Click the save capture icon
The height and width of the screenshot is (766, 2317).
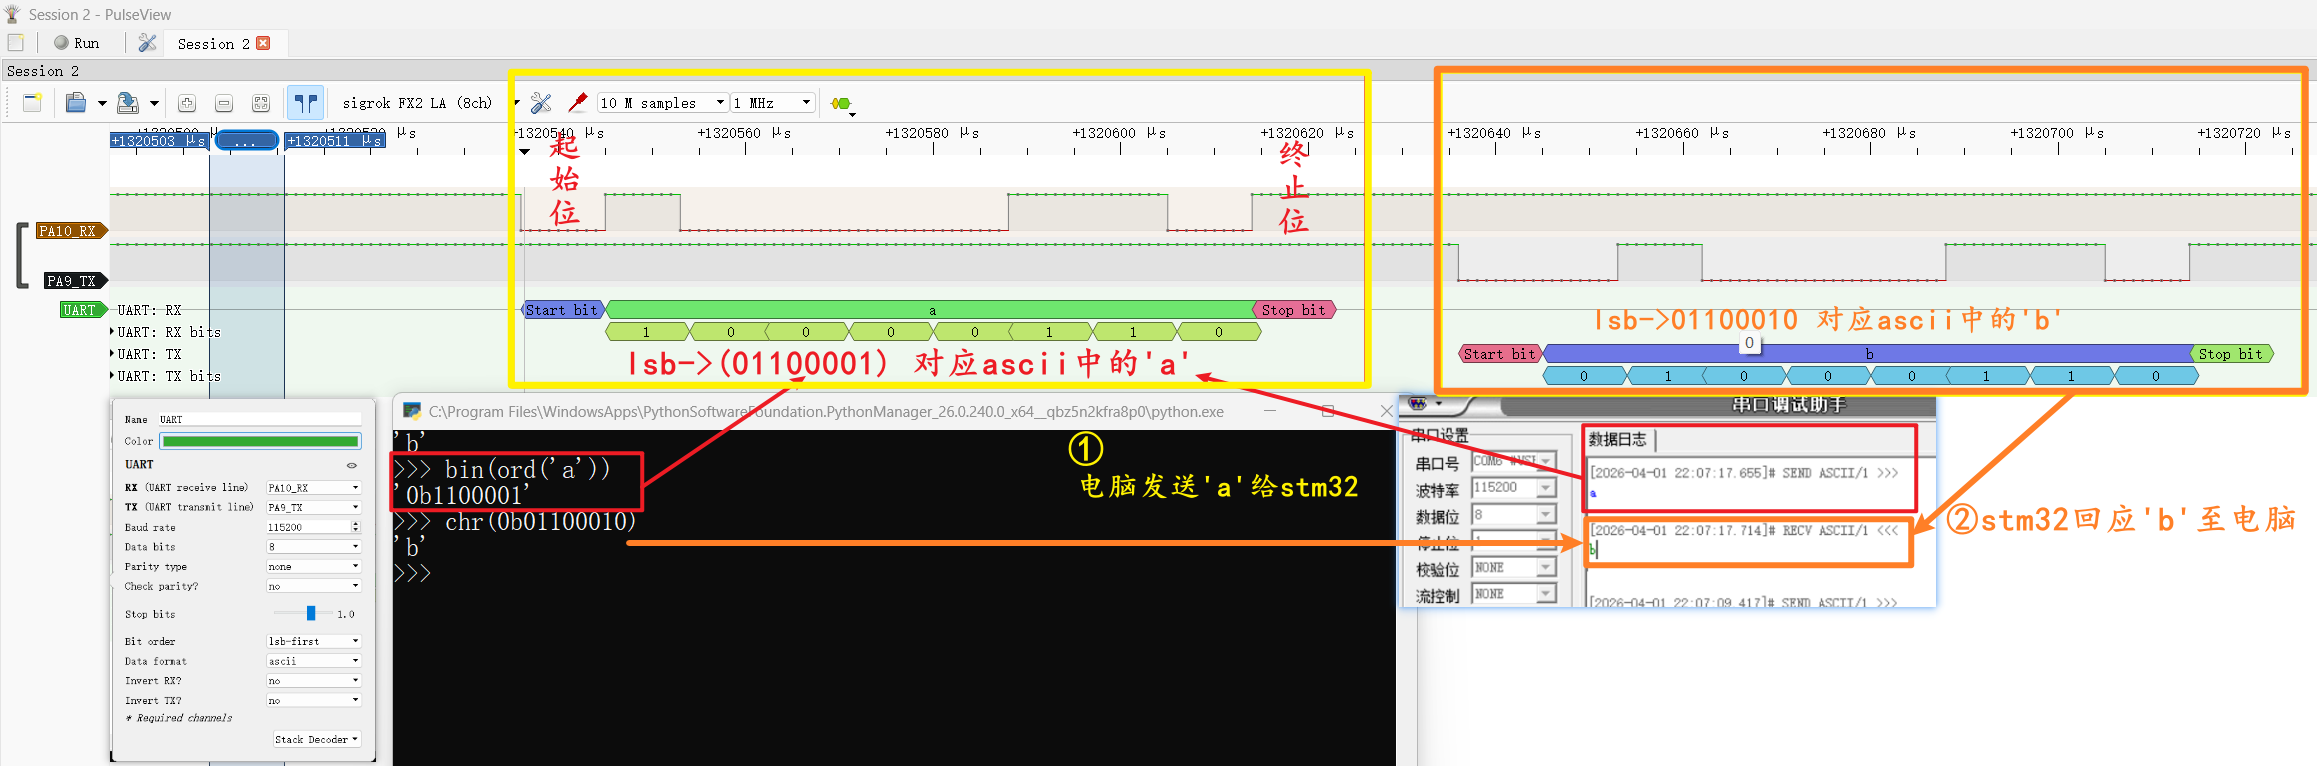tap(128, 103)
